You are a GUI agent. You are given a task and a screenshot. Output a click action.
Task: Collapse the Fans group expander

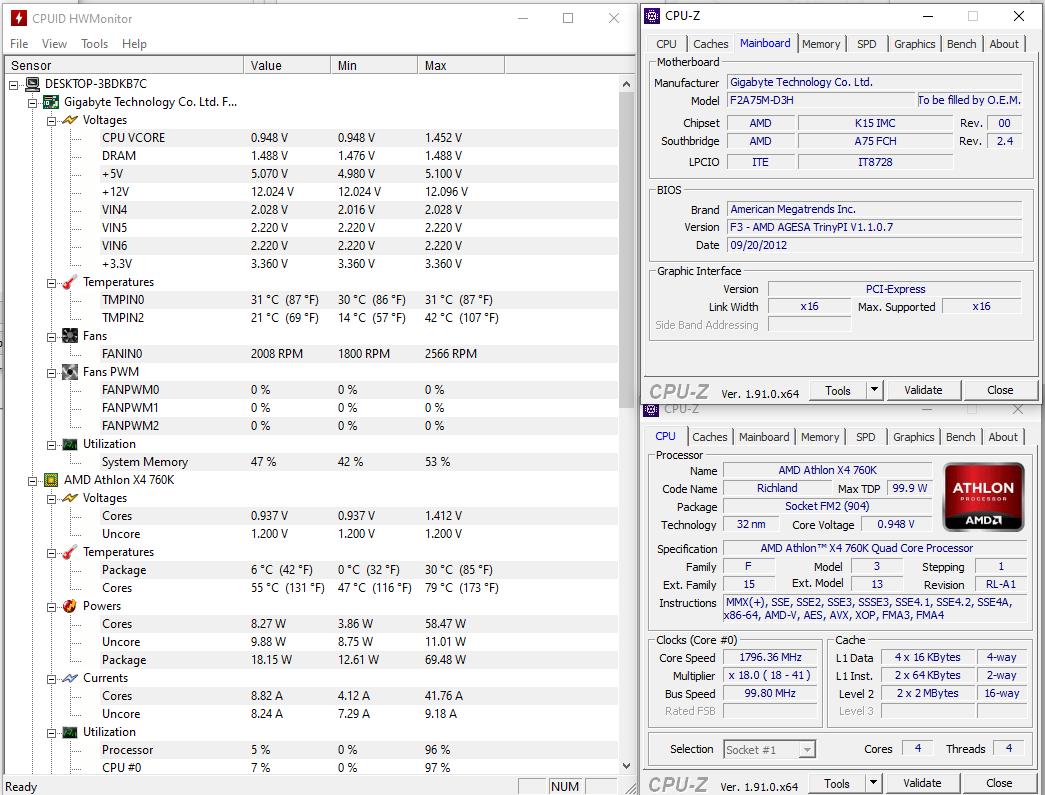coord(51,337)
